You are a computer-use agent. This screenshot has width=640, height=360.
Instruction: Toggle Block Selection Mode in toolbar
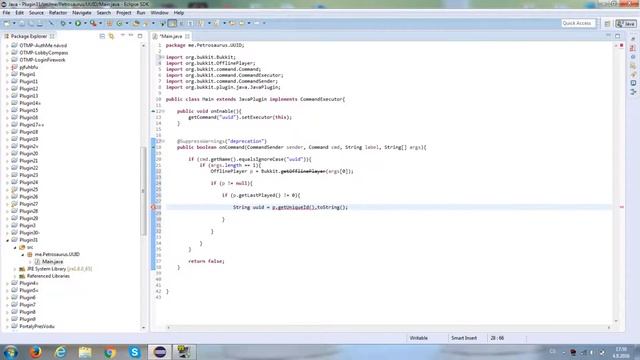[x=182, y=23]
